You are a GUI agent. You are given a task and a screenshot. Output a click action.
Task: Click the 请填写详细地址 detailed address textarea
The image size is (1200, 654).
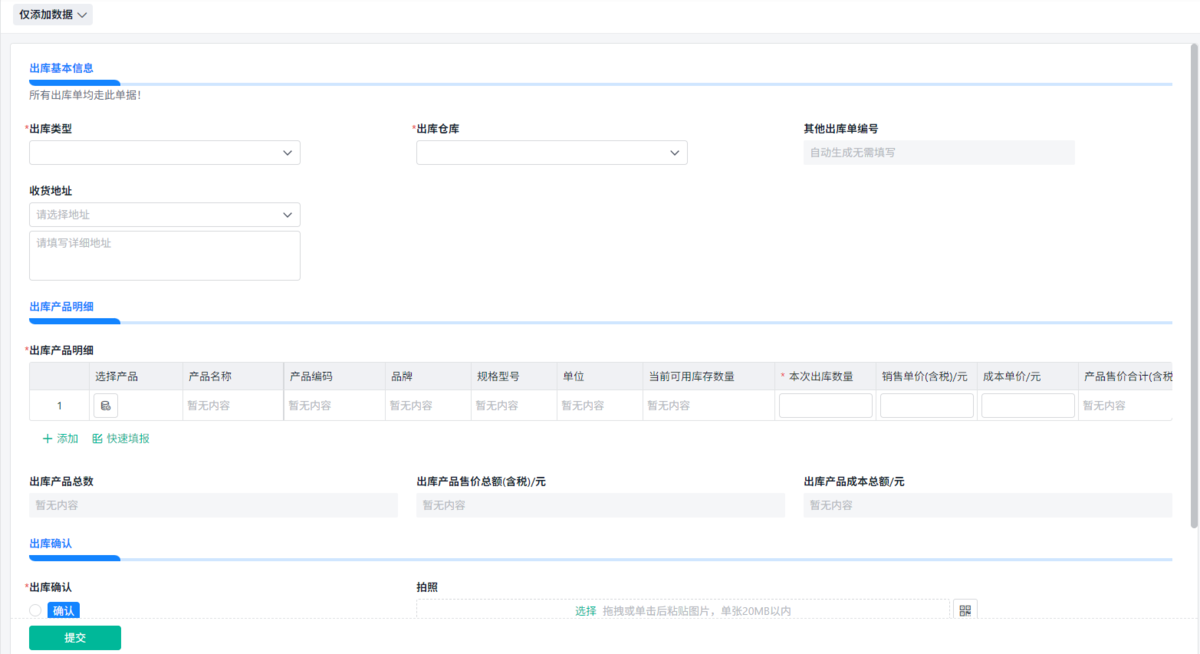pos(165,256)
